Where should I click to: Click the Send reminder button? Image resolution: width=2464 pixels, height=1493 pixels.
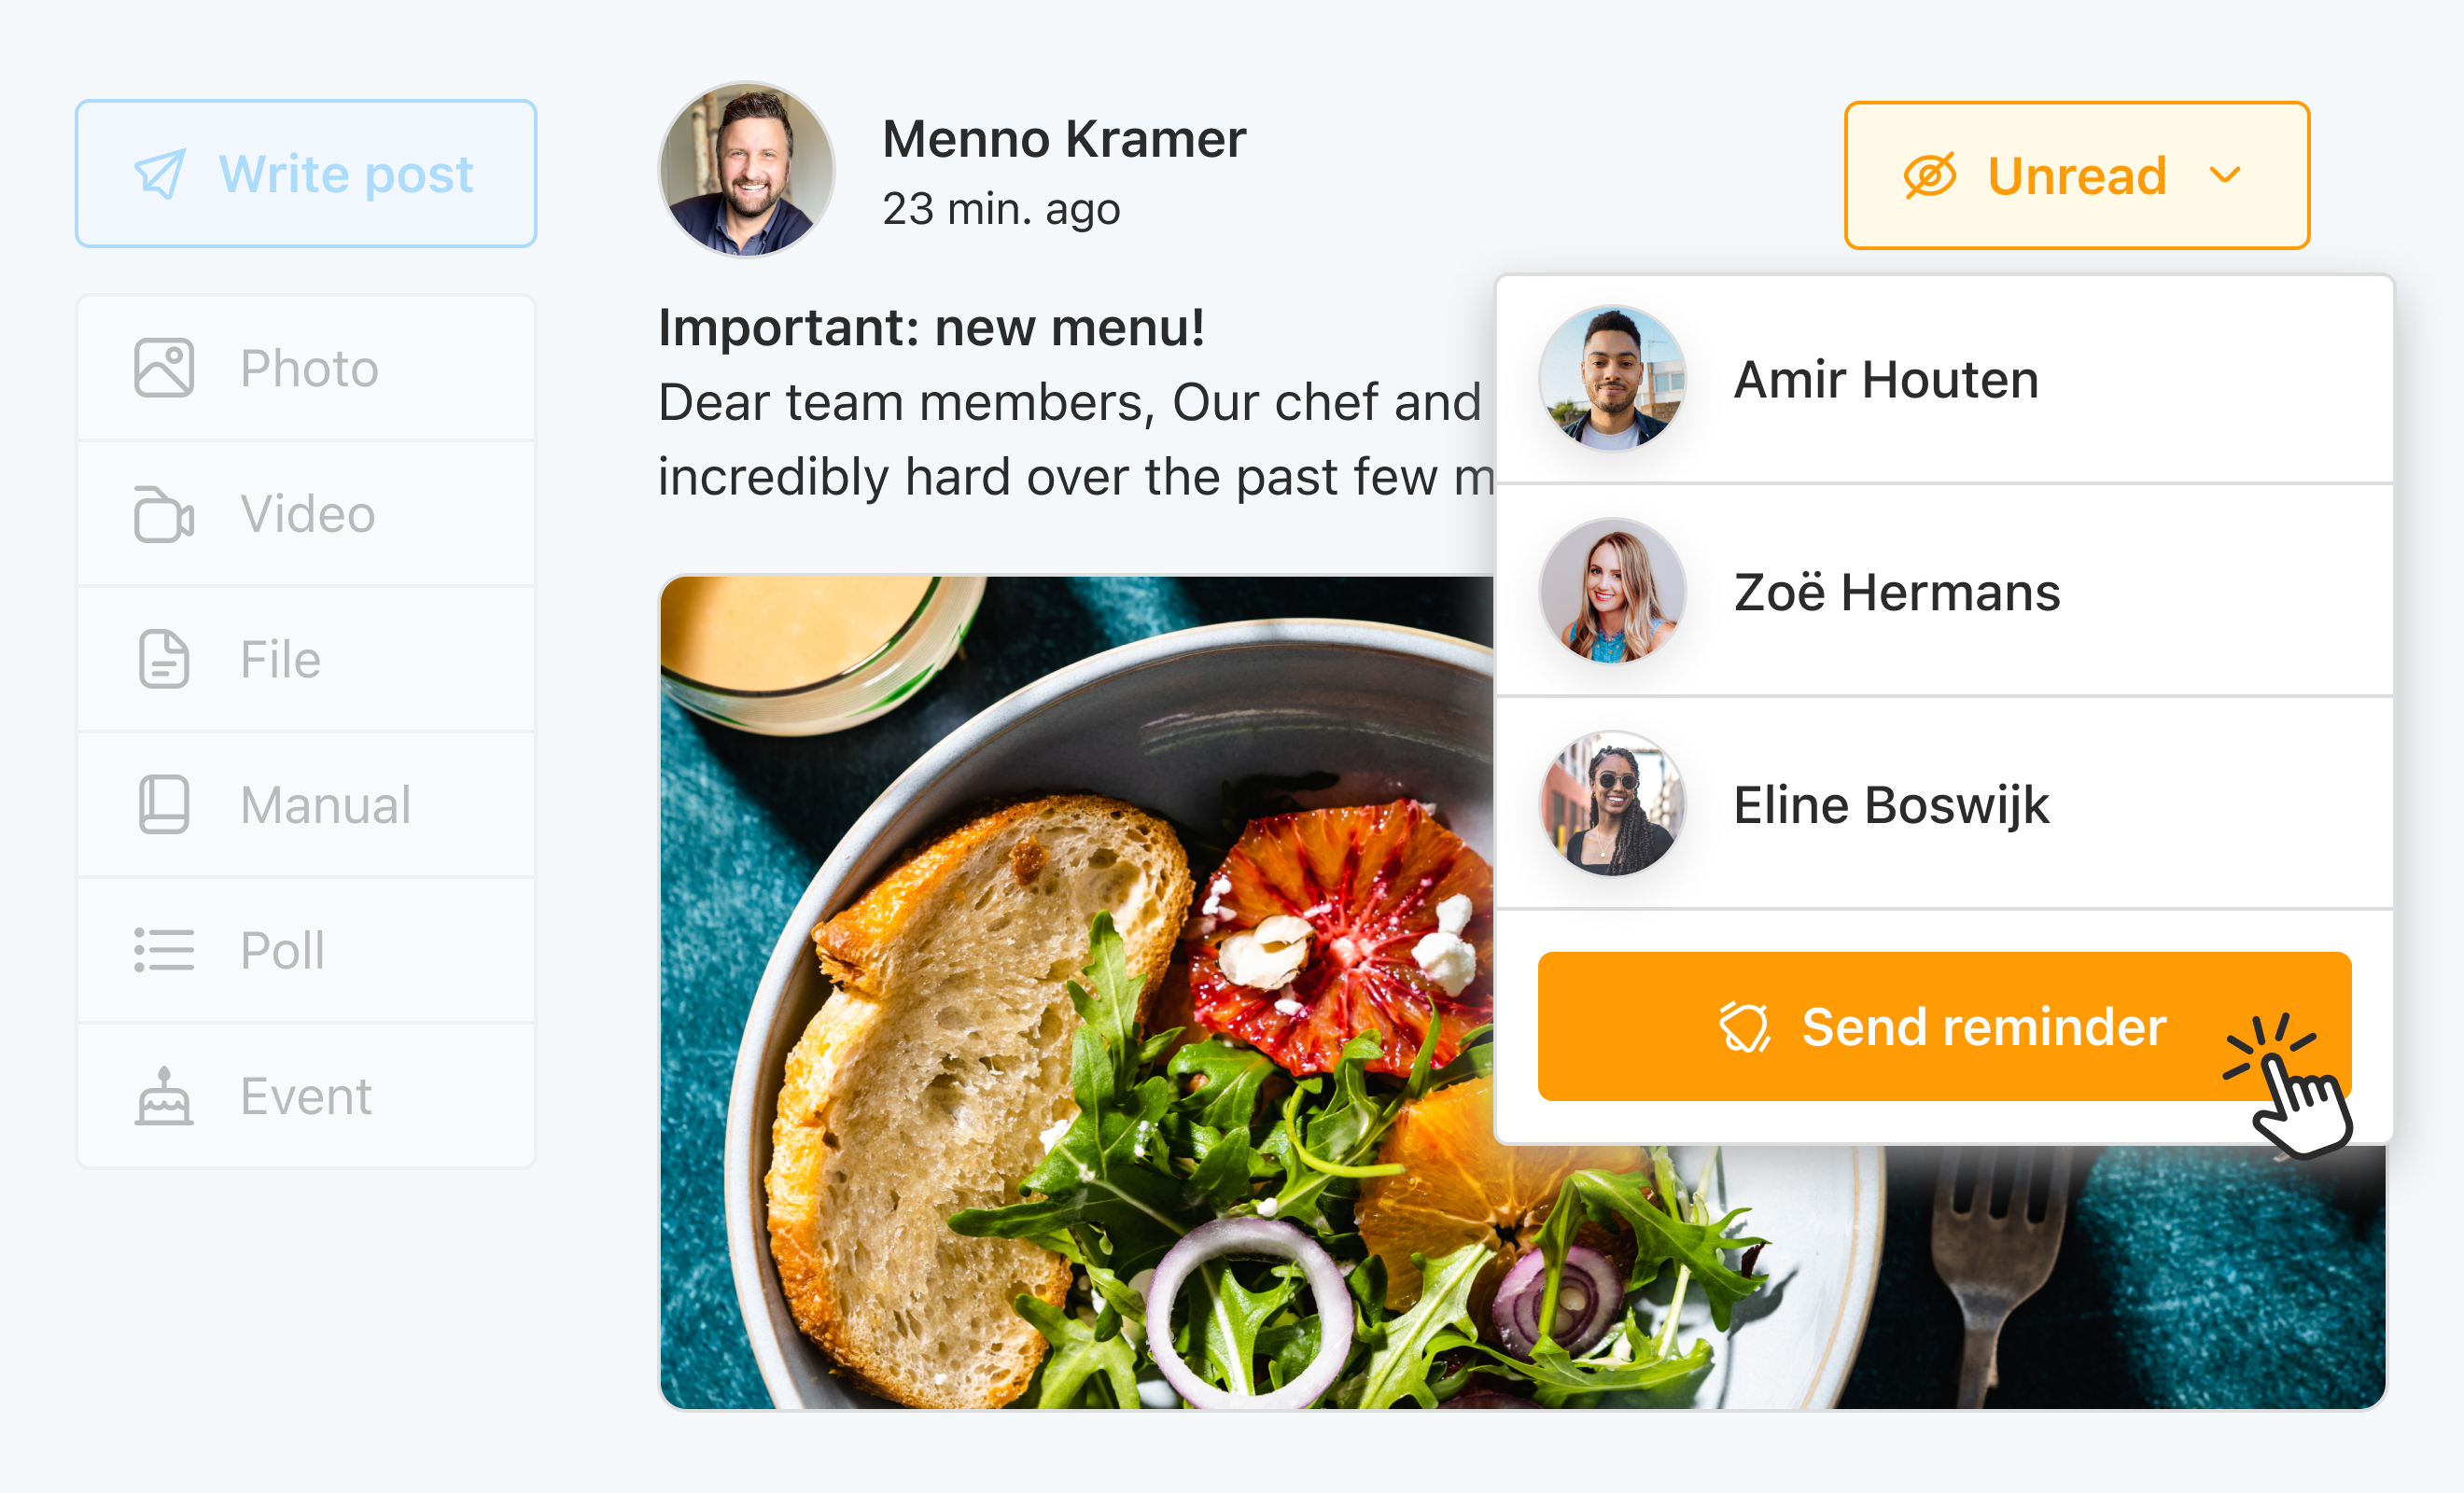1944,1027
